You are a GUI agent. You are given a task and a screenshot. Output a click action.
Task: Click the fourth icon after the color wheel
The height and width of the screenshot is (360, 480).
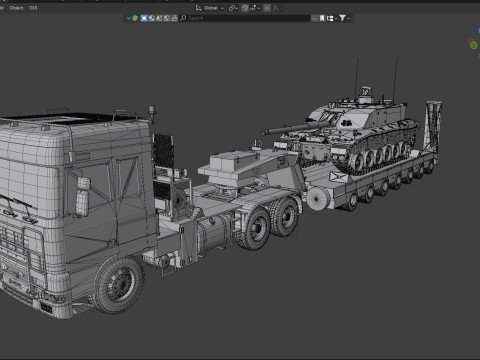pyautogui.click(x=166, y=18)
